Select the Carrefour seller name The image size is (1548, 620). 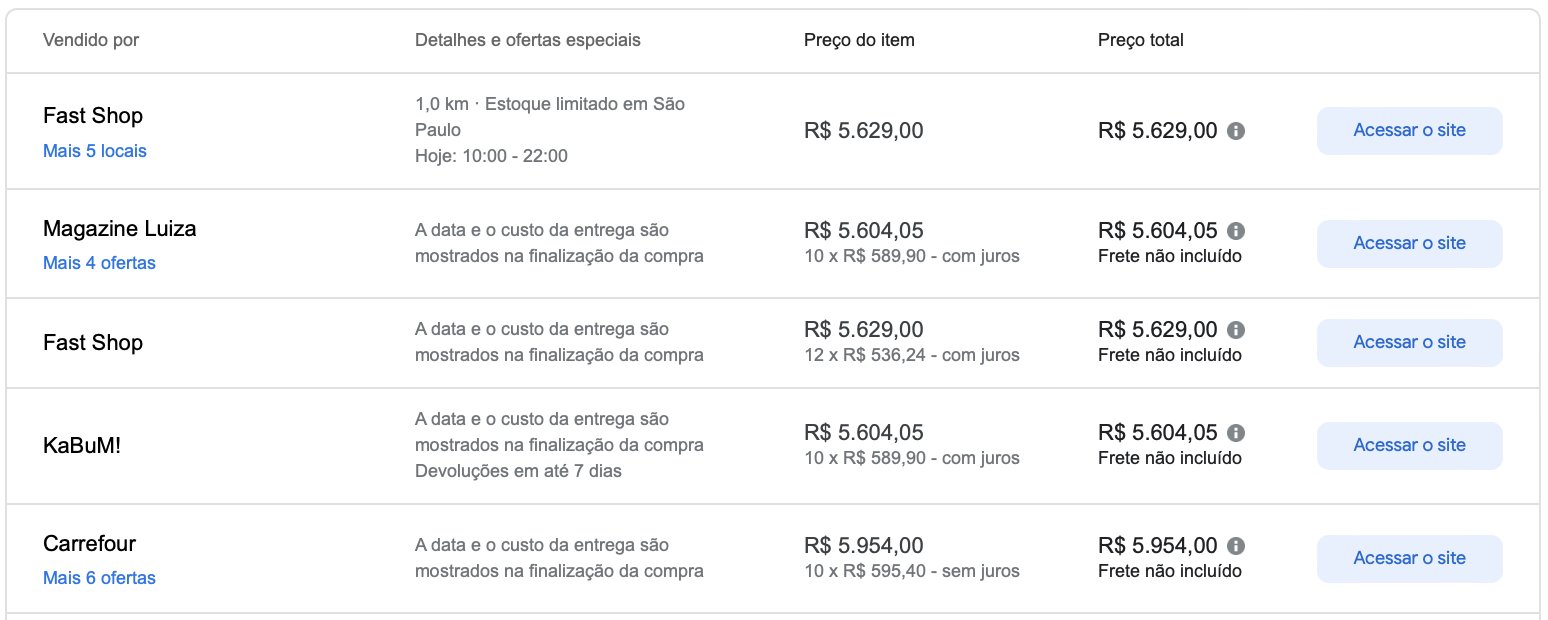pyautogui.click(x=89, y=544)
